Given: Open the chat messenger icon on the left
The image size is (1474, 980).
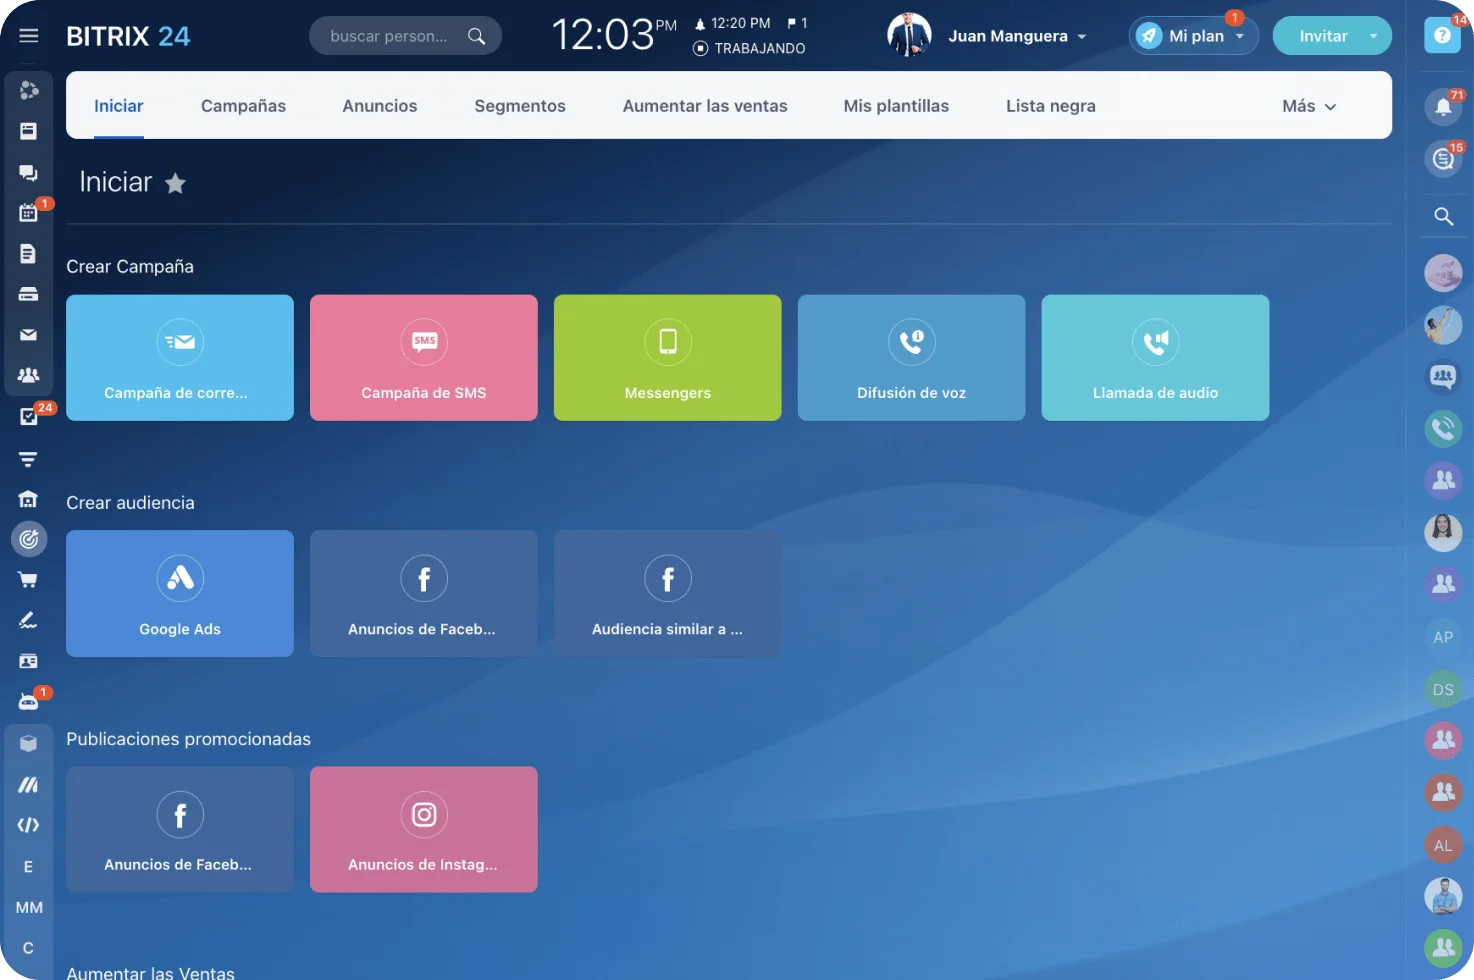Looking at the screenshot, I should point(27,172).
